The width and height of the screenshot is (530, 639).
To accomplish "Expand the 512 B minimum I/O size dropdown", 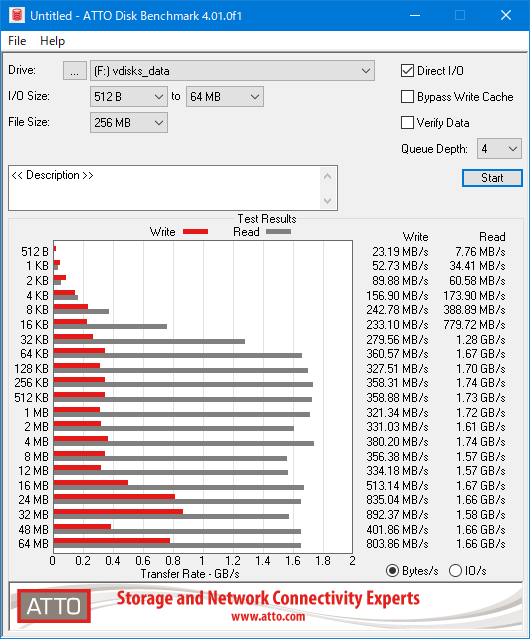I will point(129,97).
